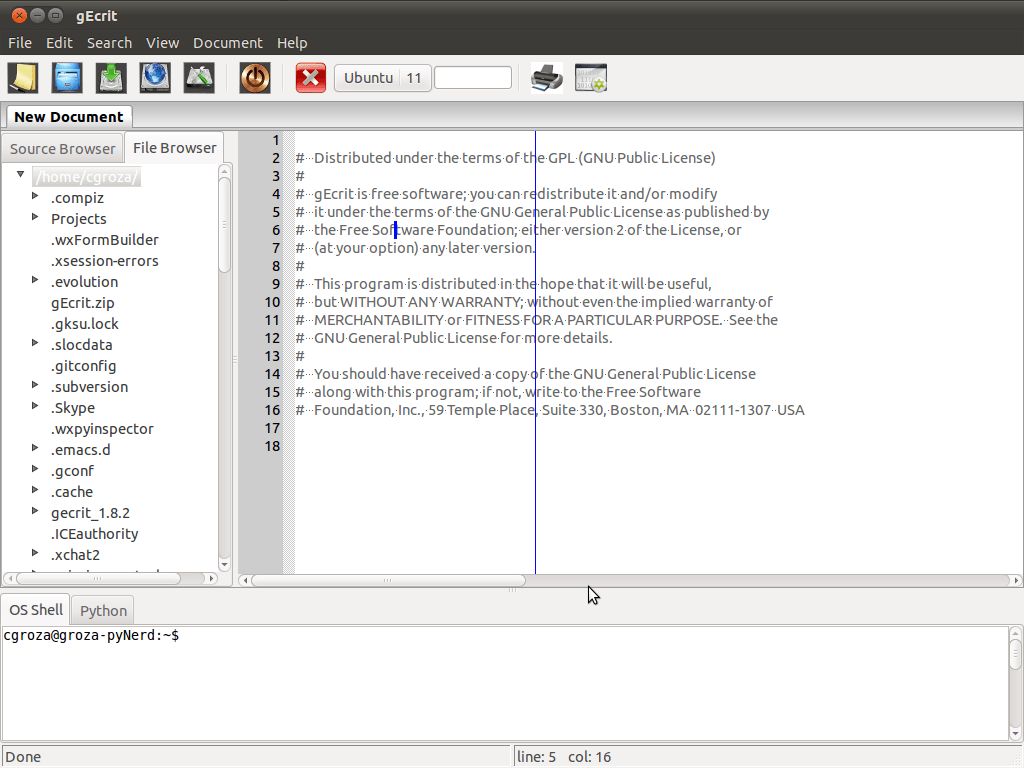Click inside the toolbar search text field
The image size is (1024, 768).
tap(472, 77)
